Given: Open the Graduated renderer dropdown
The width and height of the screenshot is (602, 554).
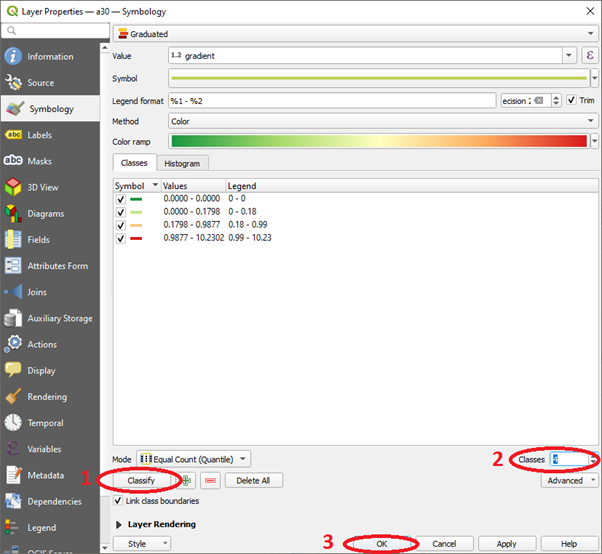Looking at the screenshot, I should click(x=354, y=33).
